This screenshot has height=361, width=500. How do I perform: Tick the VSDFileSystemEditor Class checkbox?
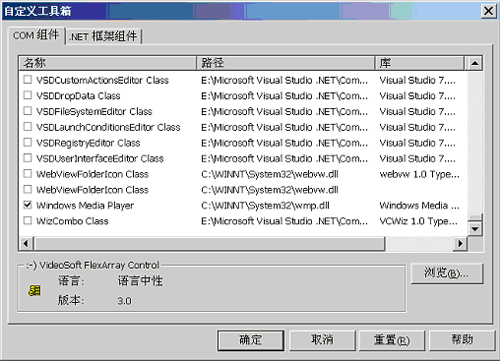click(x=28, y=111)
